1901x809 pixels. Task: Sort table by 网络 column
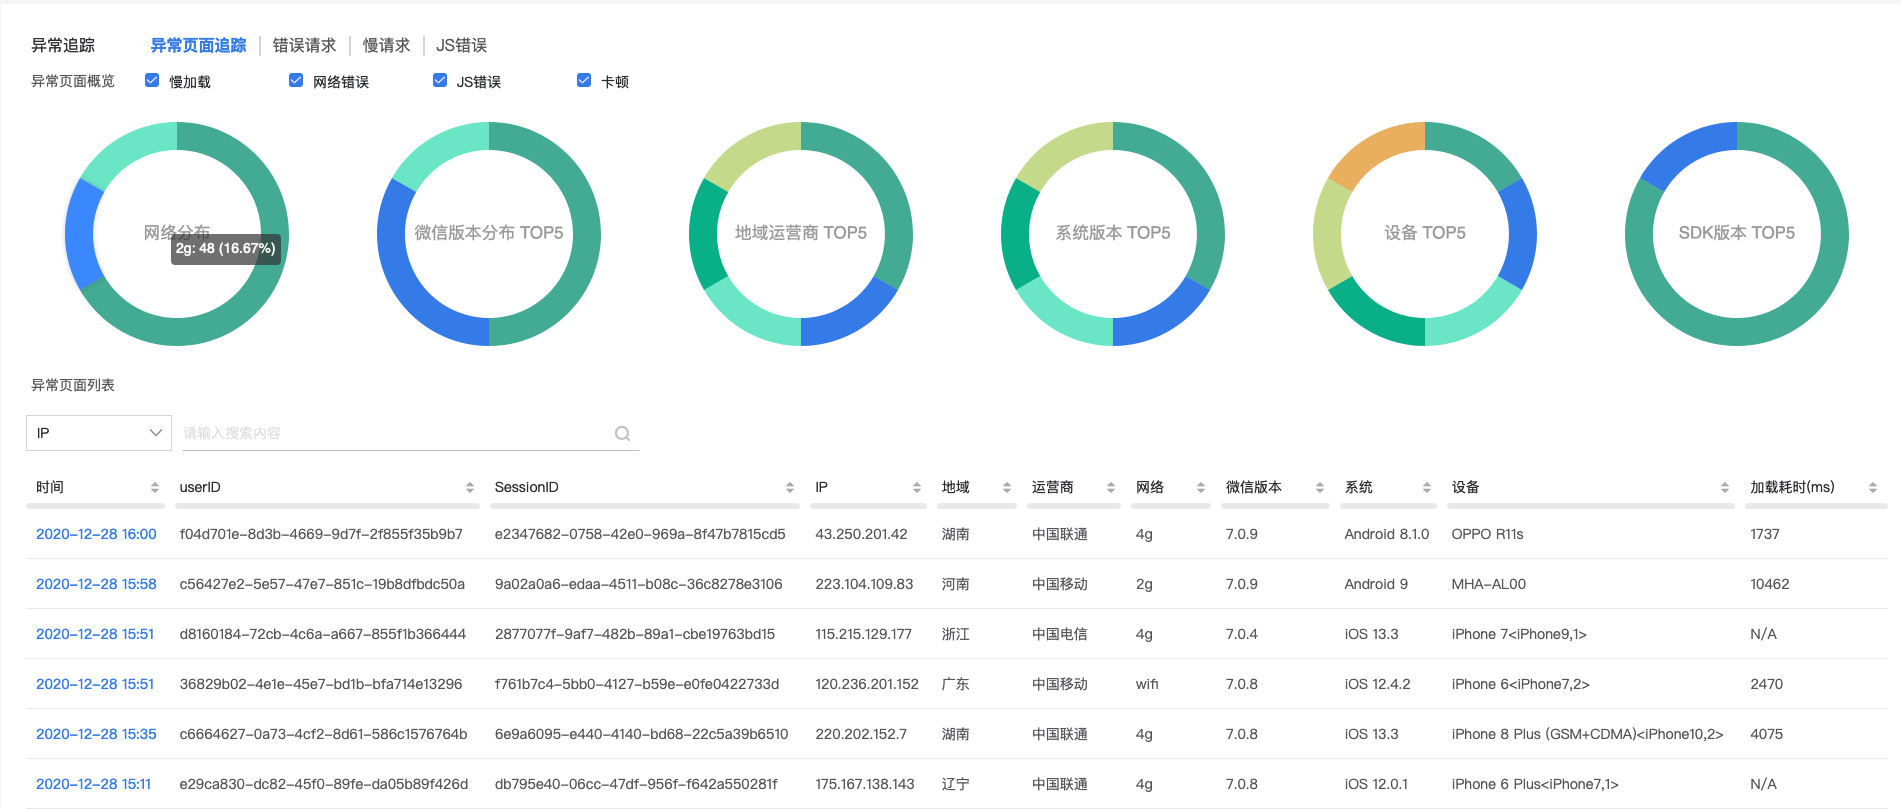[1200, 487]
